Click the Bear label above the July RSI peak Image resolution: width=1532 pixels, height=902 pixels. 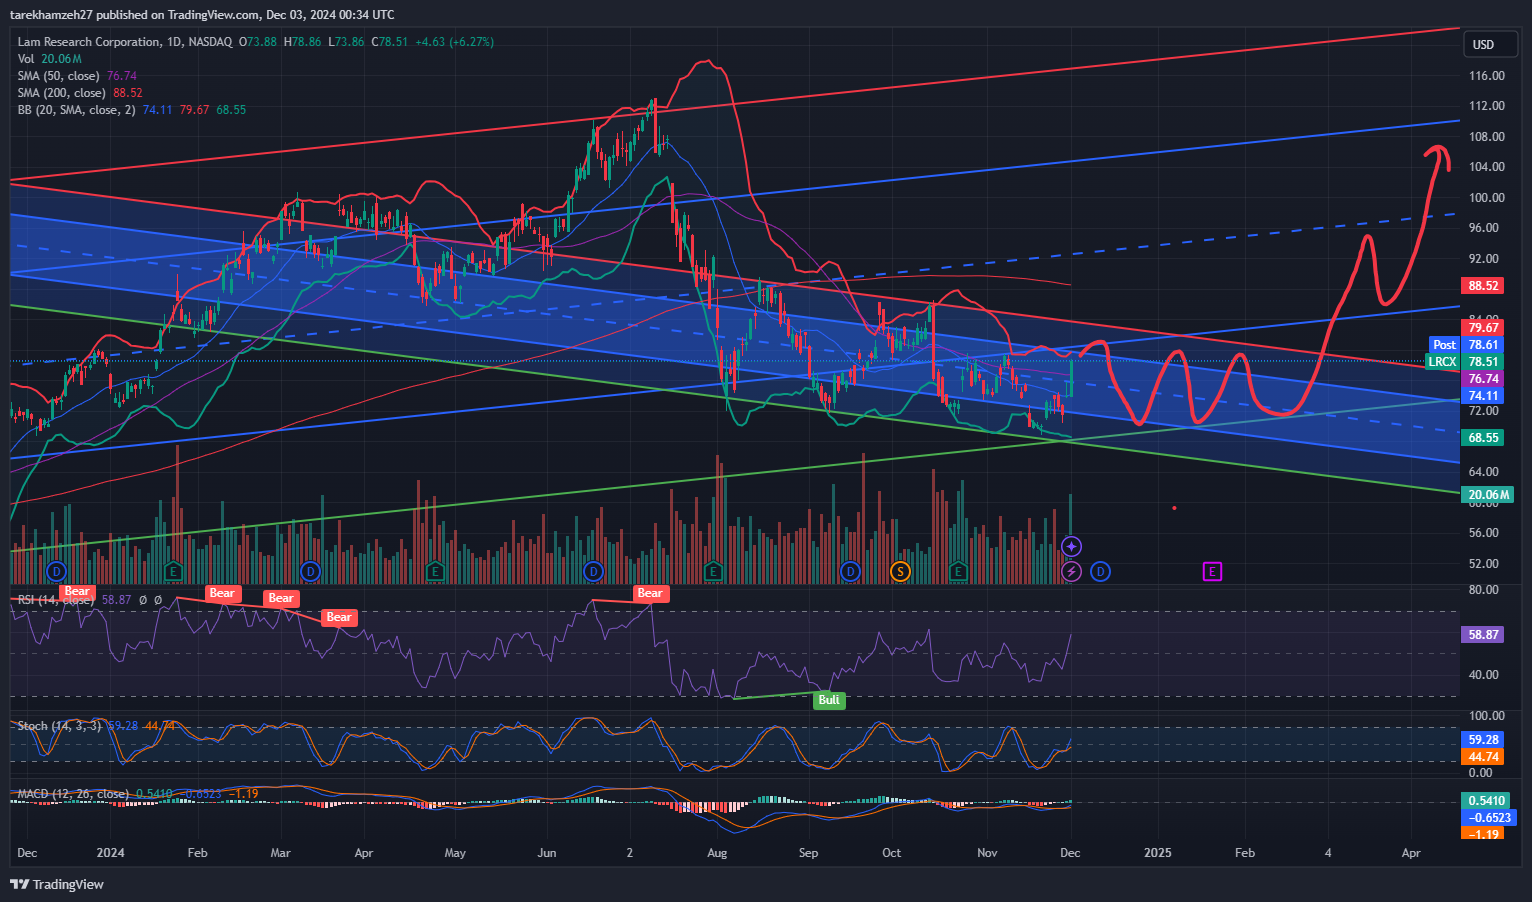point(650,593)
